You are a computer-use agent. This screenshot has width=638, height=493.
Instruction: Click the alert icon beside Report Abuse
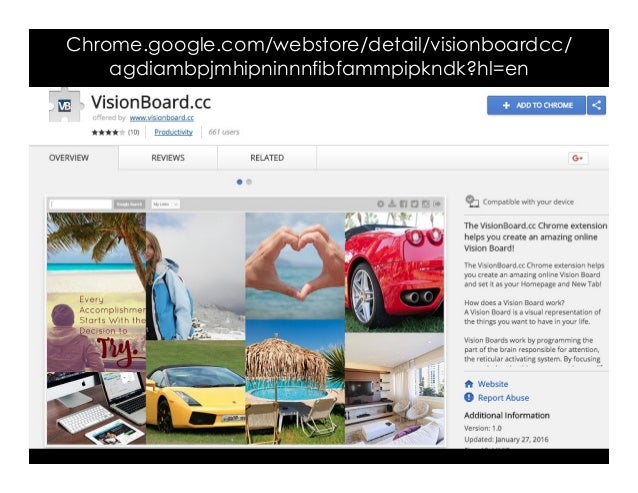click(469, 397)
